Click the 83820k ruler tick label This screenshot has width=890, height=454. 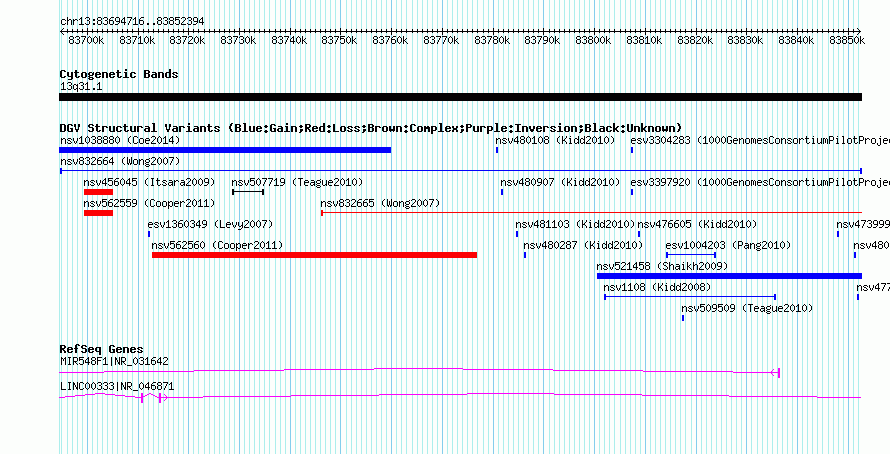[x=694, y=40]
